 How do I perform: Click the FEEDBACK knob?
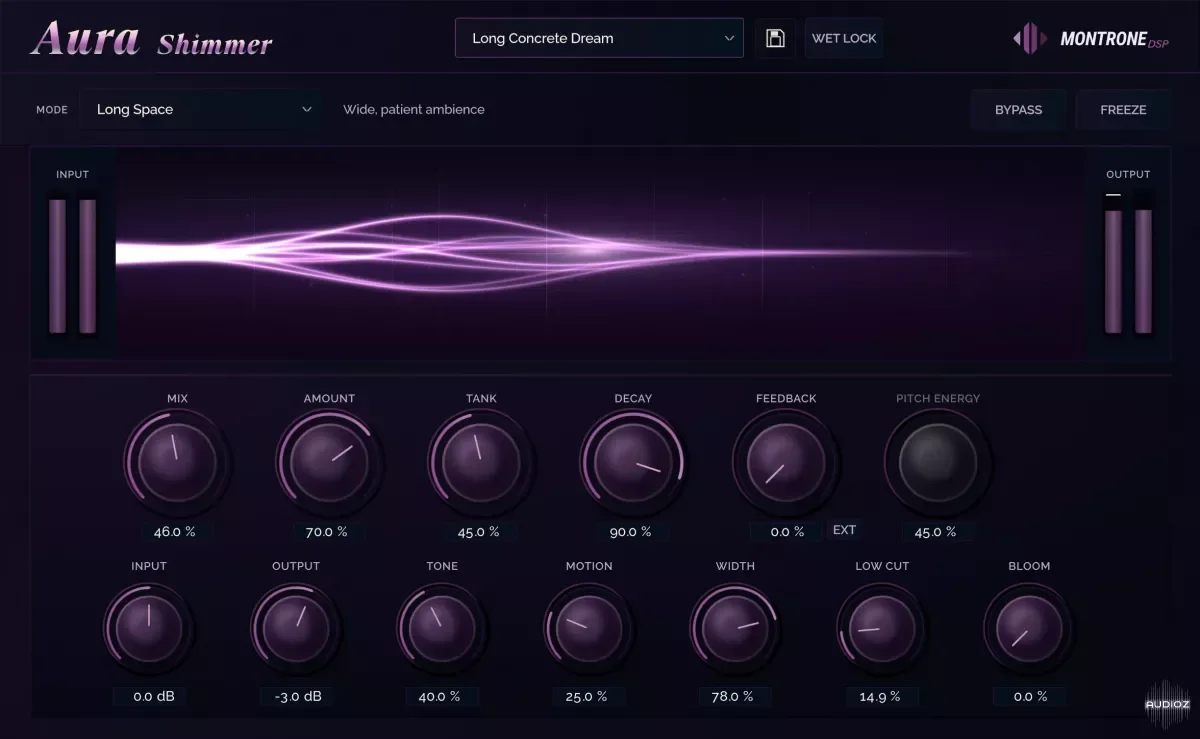[x=784, y=461]
